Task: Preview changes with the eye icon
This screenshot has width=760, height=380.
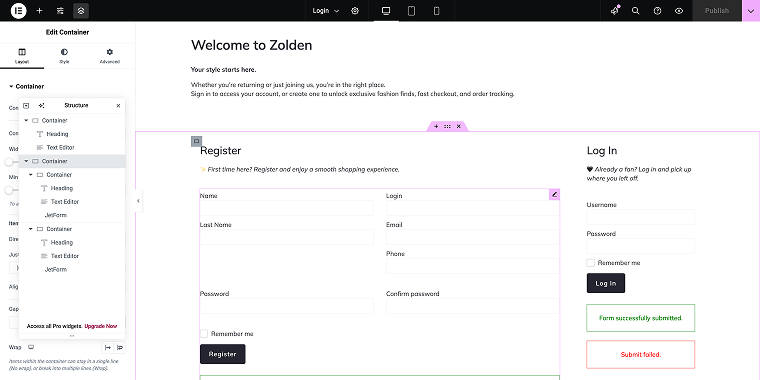Action: 679,11
